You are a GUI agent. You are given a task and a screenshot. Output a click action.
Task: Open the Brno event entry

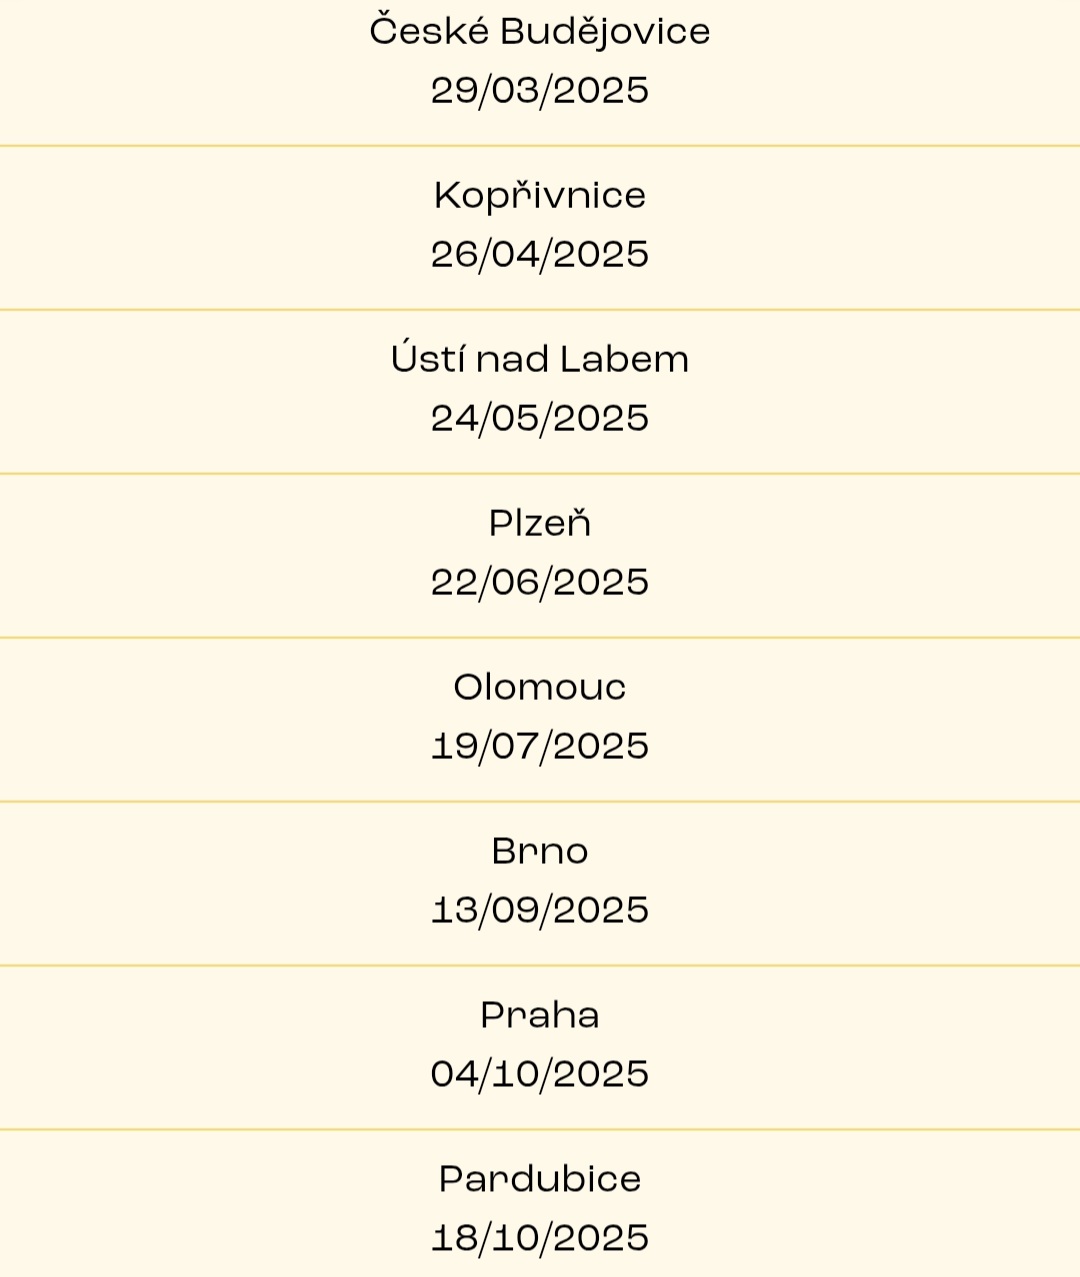540,884
